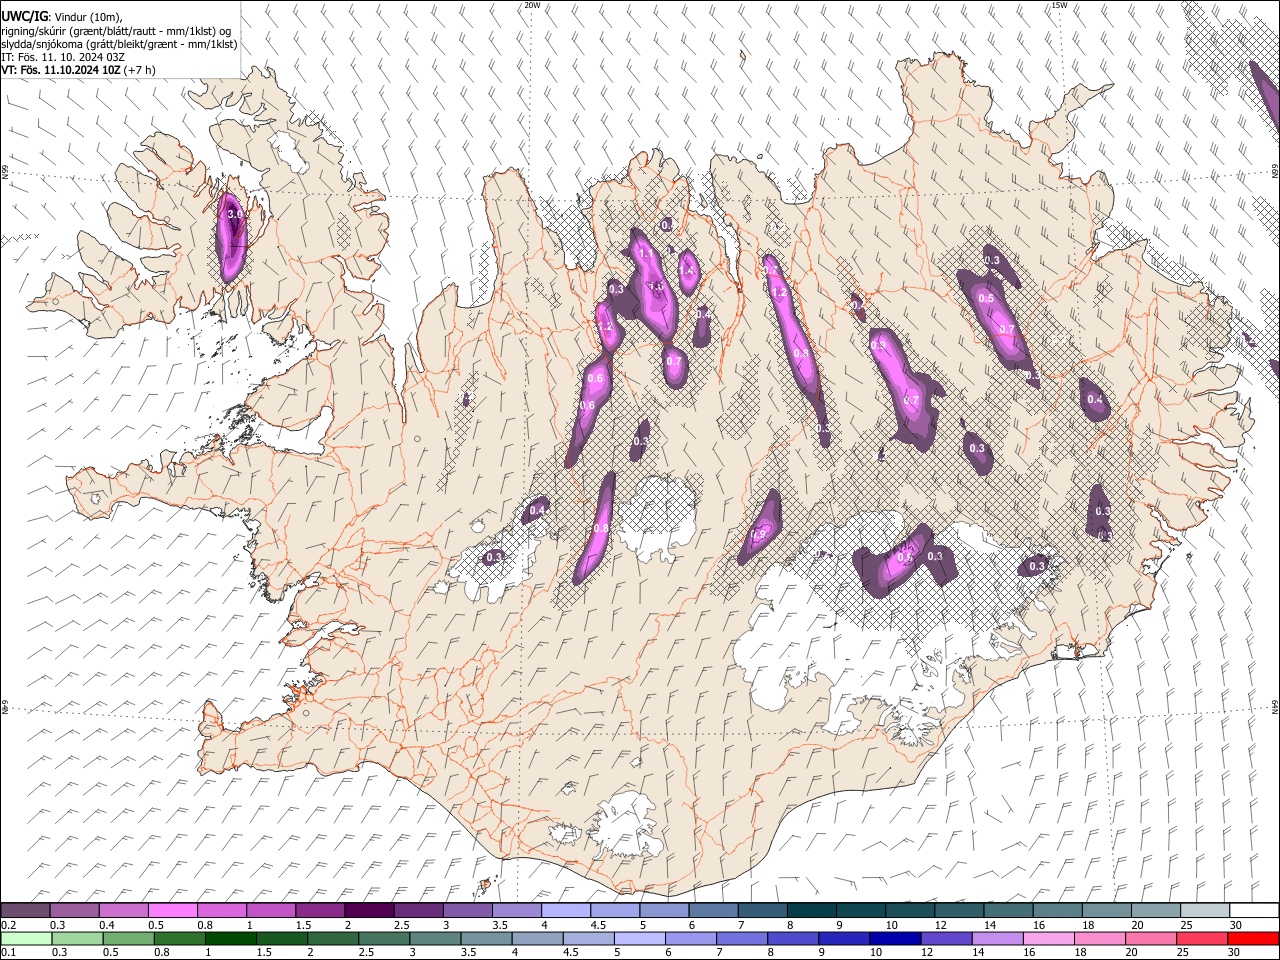Click the '0.1' label of the rain legend

point(7,952)
